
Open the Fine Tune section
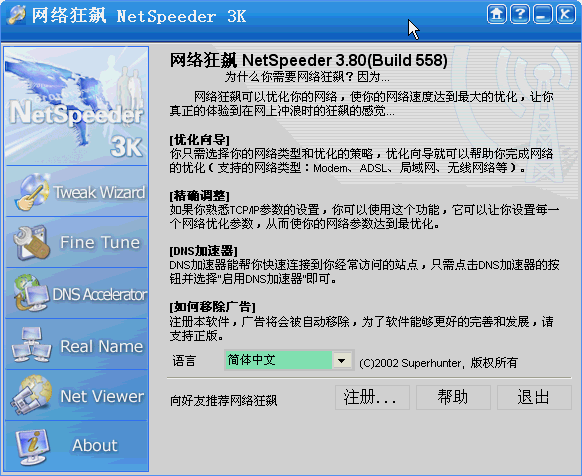coord(77,242)
